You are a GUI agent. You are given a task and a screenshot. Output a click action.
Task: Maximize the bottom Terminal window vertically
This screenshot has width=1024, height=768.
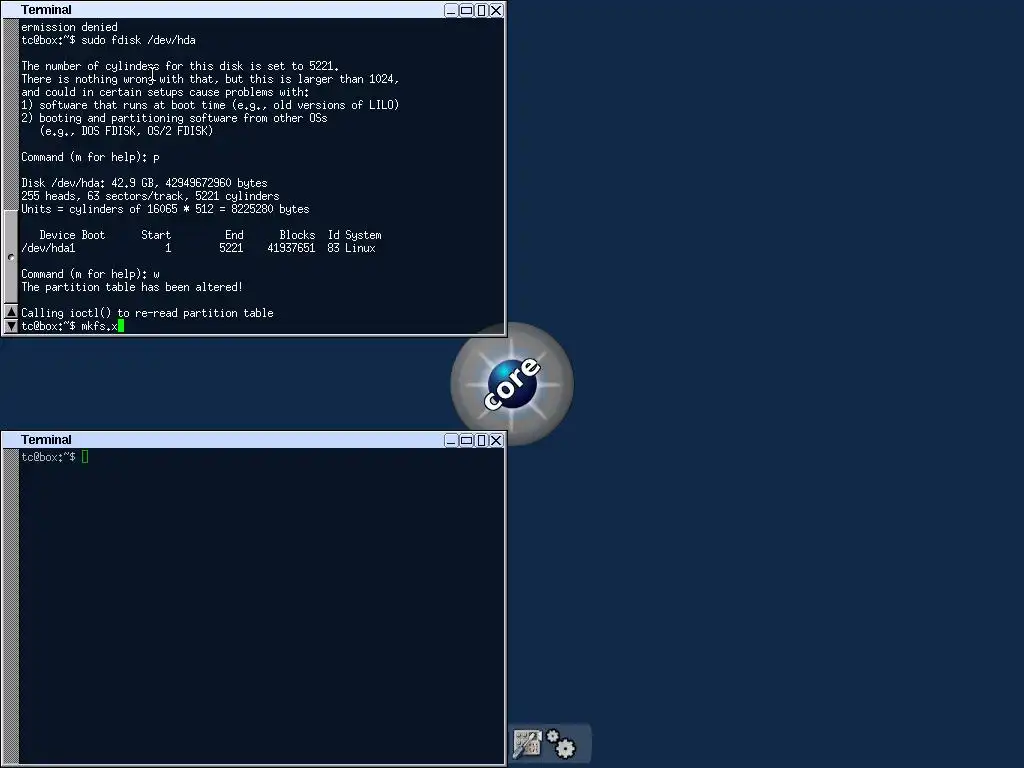pos(481,440)
